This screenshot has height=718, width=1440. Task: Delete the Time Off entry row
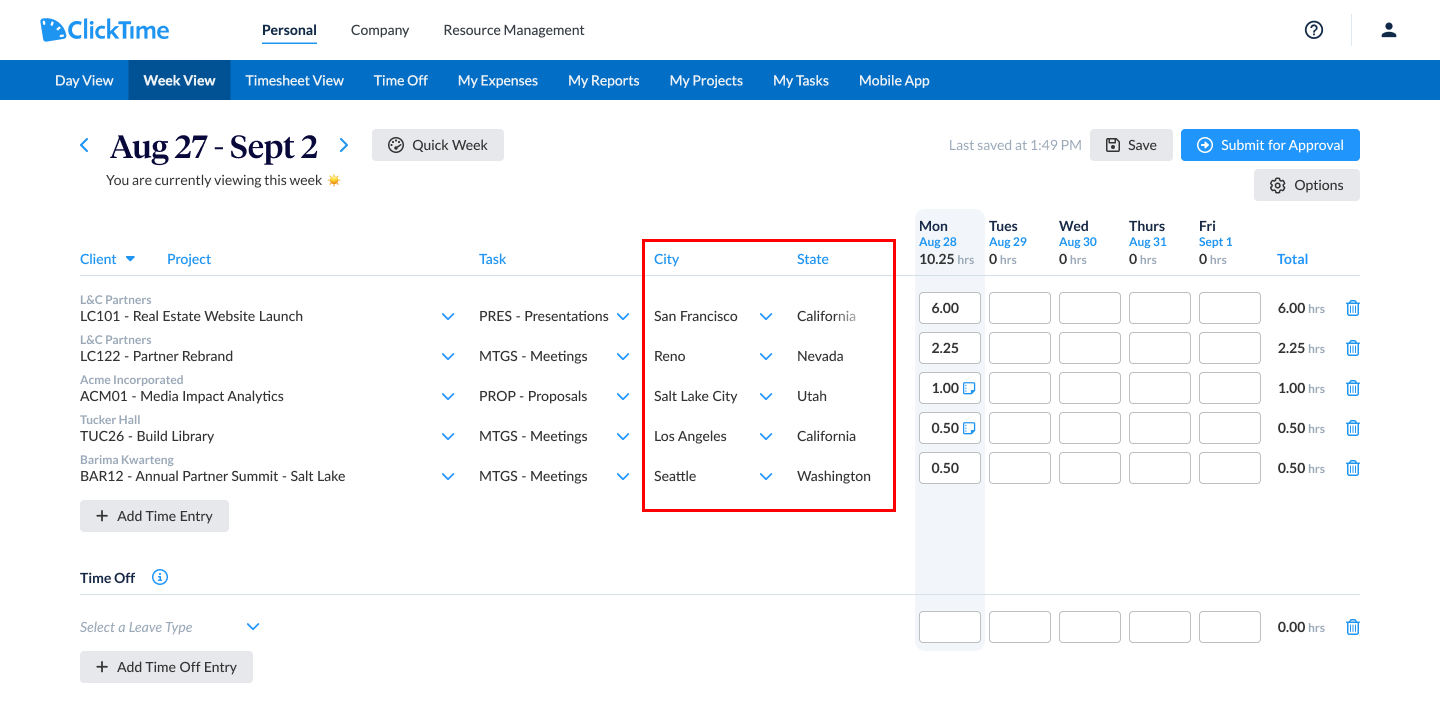pyautogui.click(x=1352, y=627)
